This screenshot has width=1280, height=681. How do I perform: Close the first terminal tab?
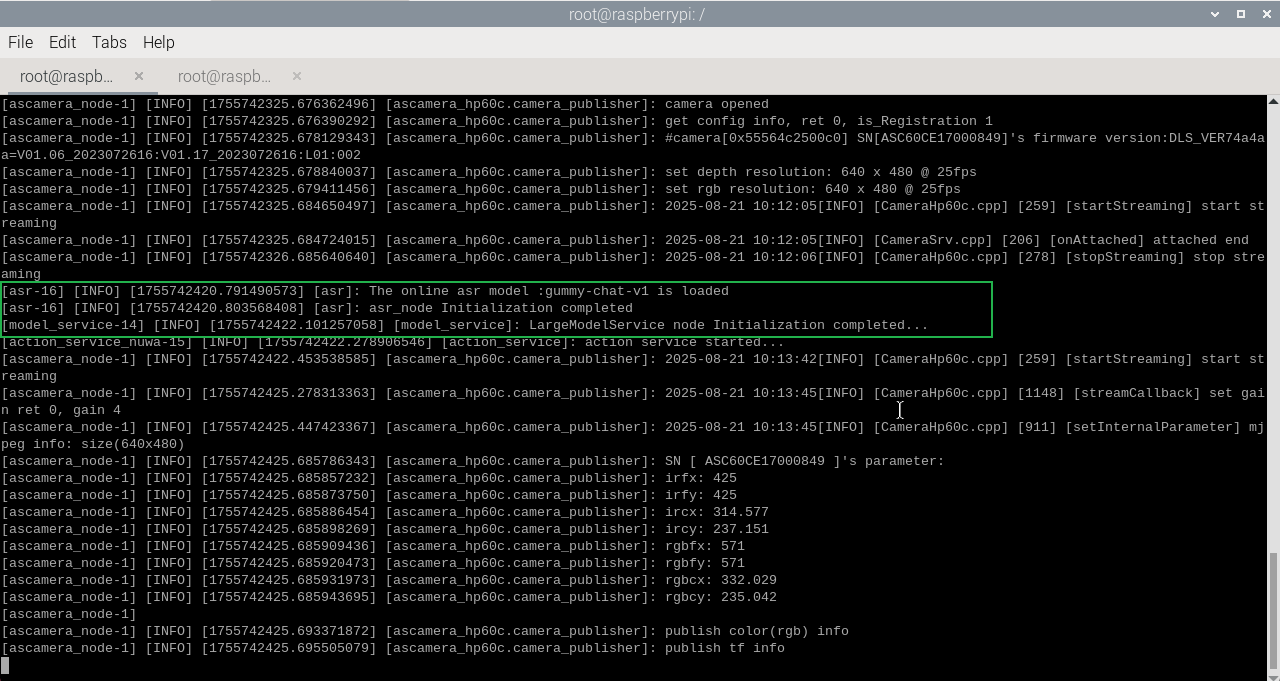pos(139,76)
